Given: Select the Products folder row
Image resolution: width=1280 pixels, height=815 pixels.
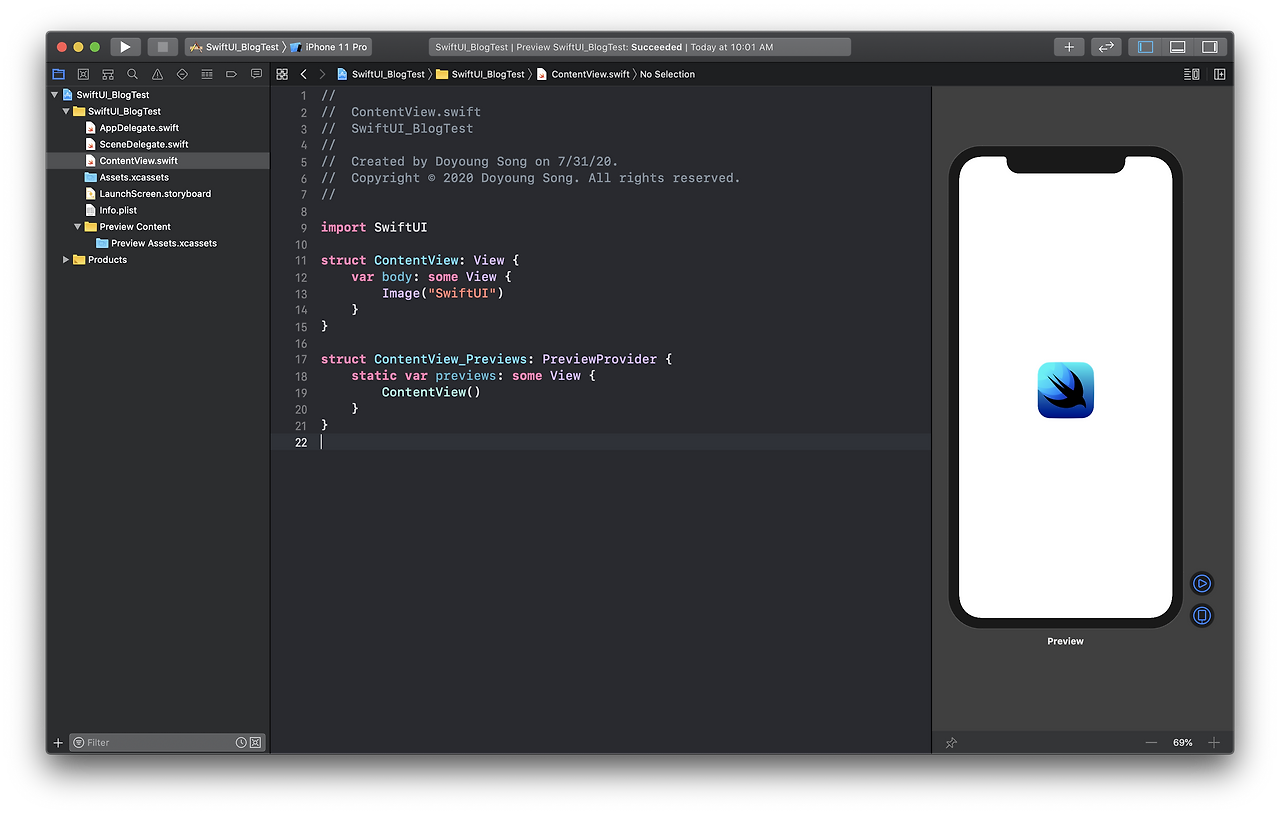Looking at the screenshot, I should click(159, 260).
